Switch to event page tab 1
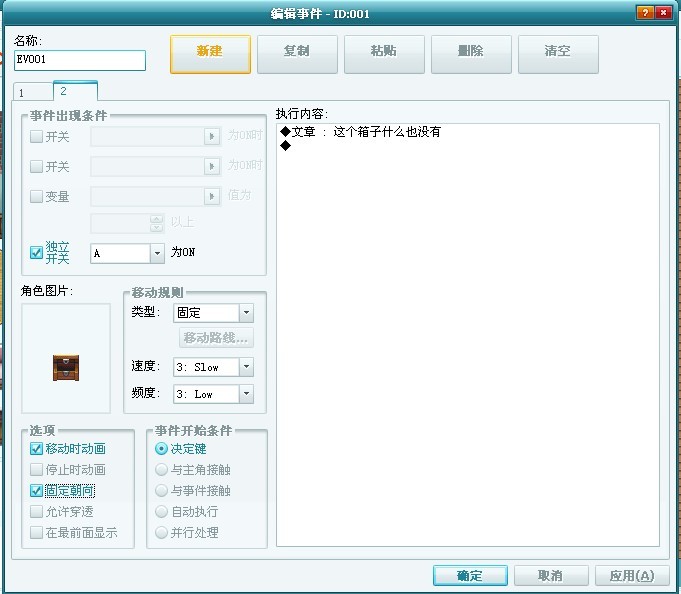This screenshot has width=681, height=594. (33, 92)
